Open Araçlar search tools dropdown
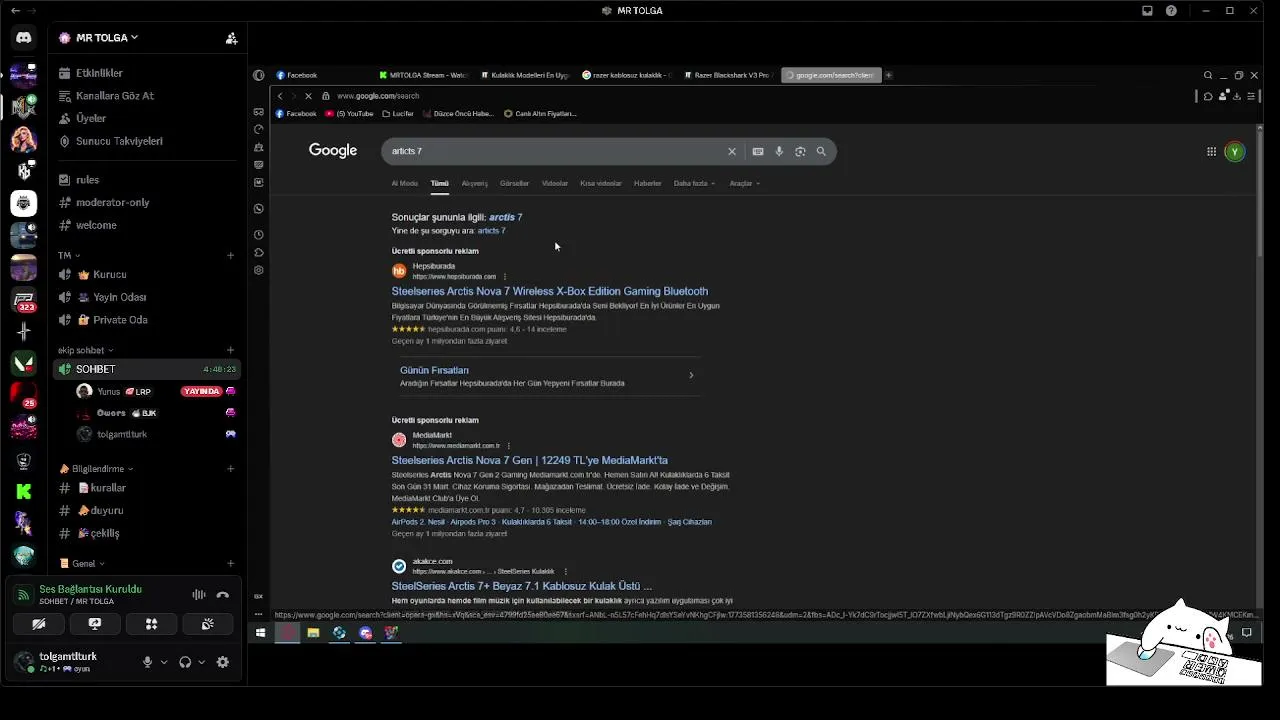Screen dimensions: 1280x720 tap(744, 183)
